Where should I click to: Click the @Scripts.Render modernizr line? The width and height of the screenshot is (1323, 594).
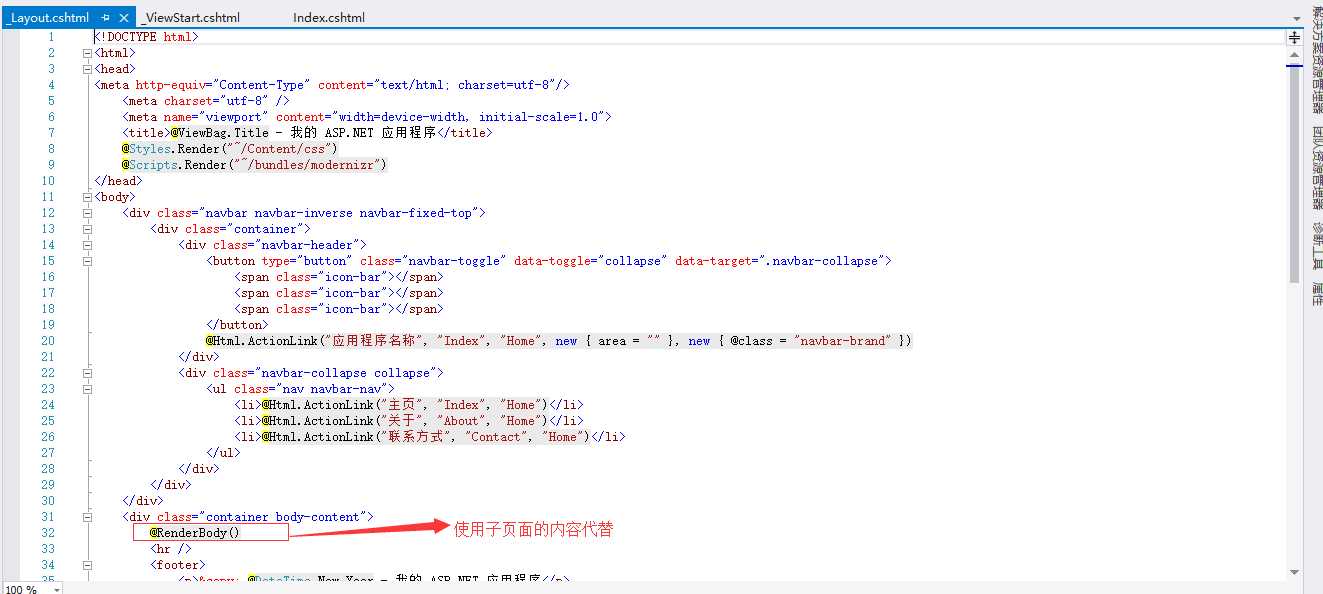(254, 165)
